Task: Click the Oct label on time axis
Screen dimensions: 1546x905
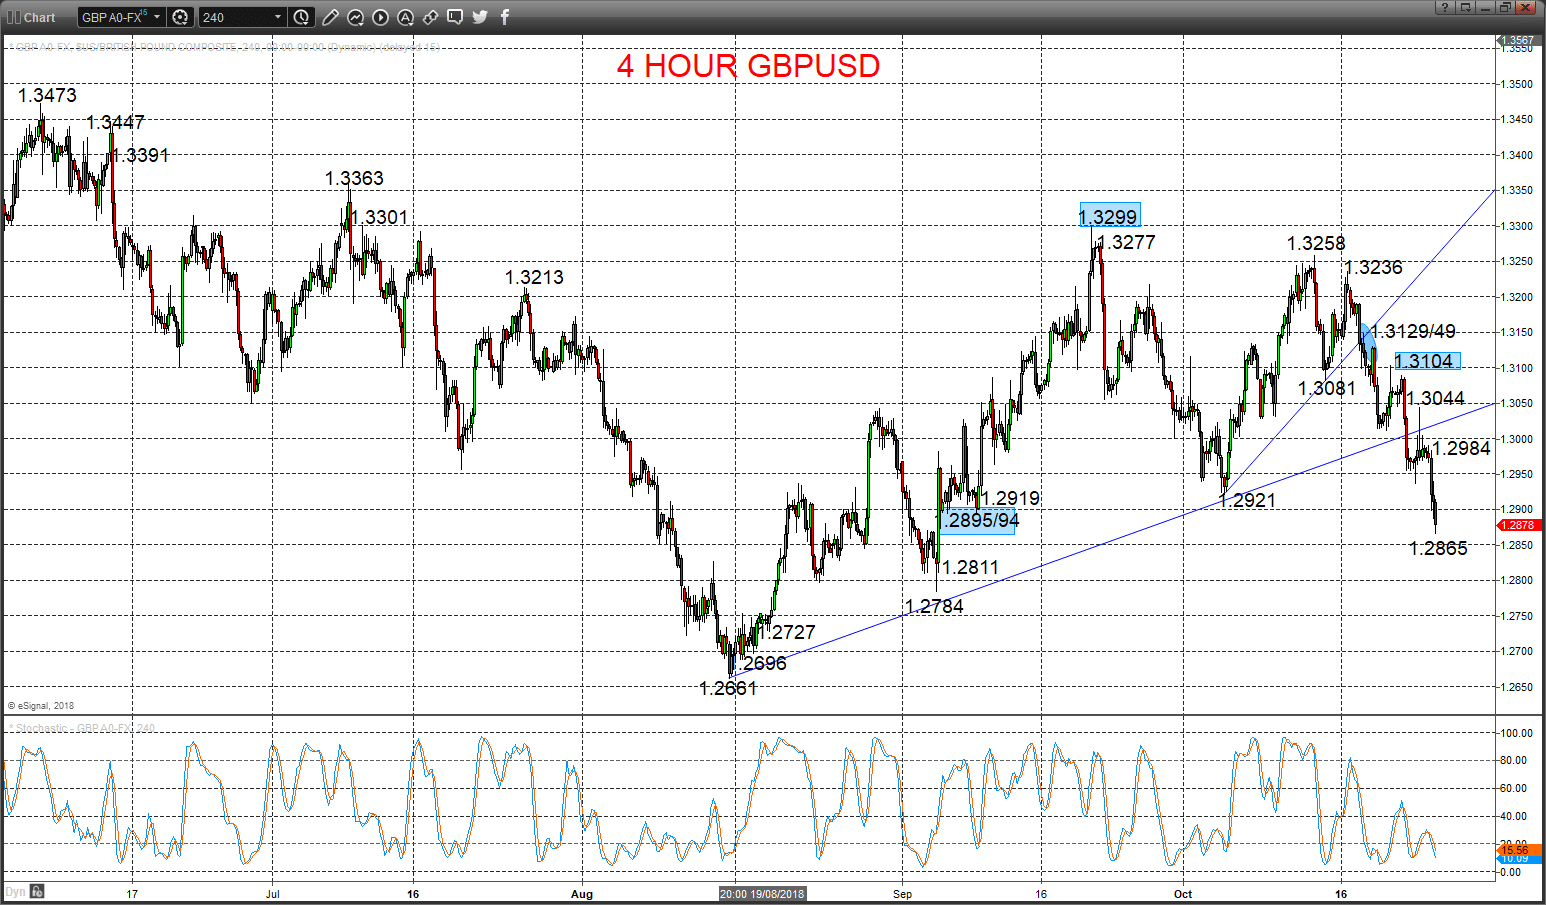Action: [x=1183, y=894]
